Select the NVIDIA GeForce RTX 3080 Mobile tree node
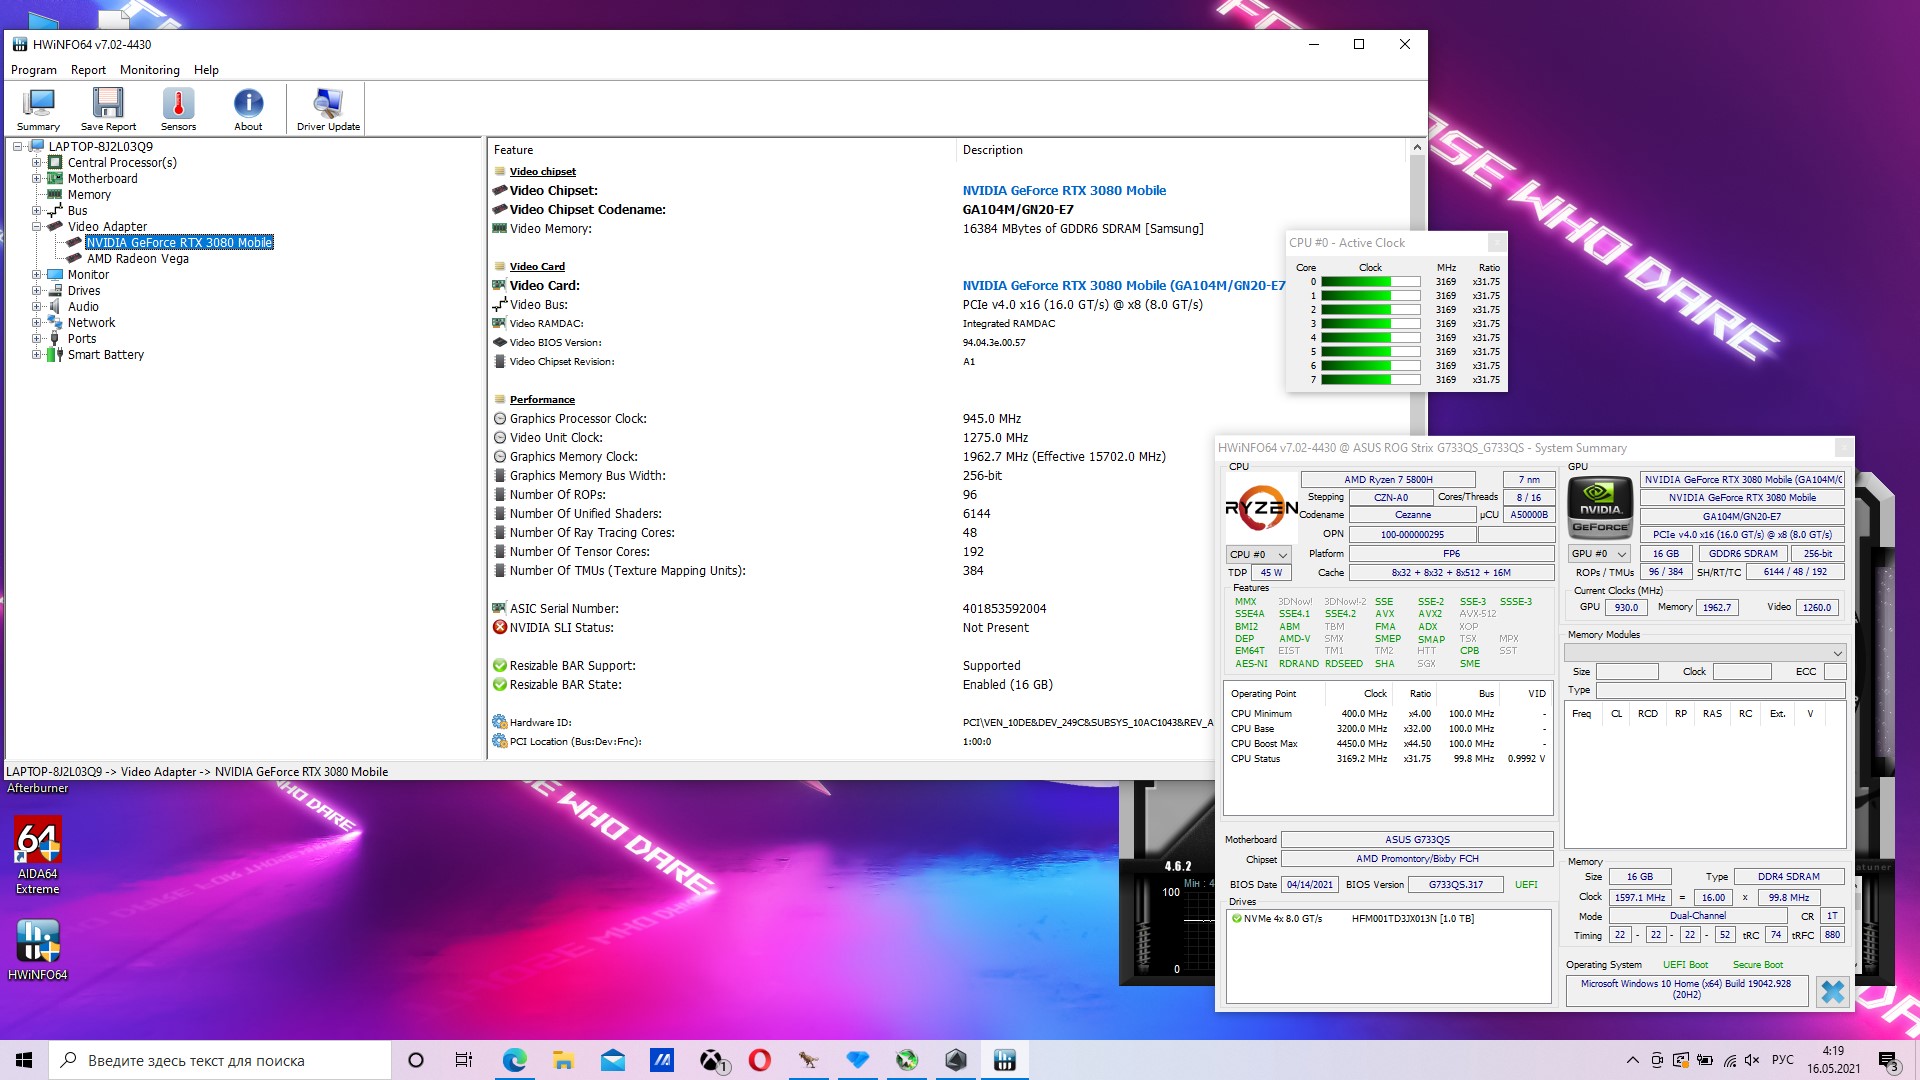 pyautogui.click(x=179, y=243)
